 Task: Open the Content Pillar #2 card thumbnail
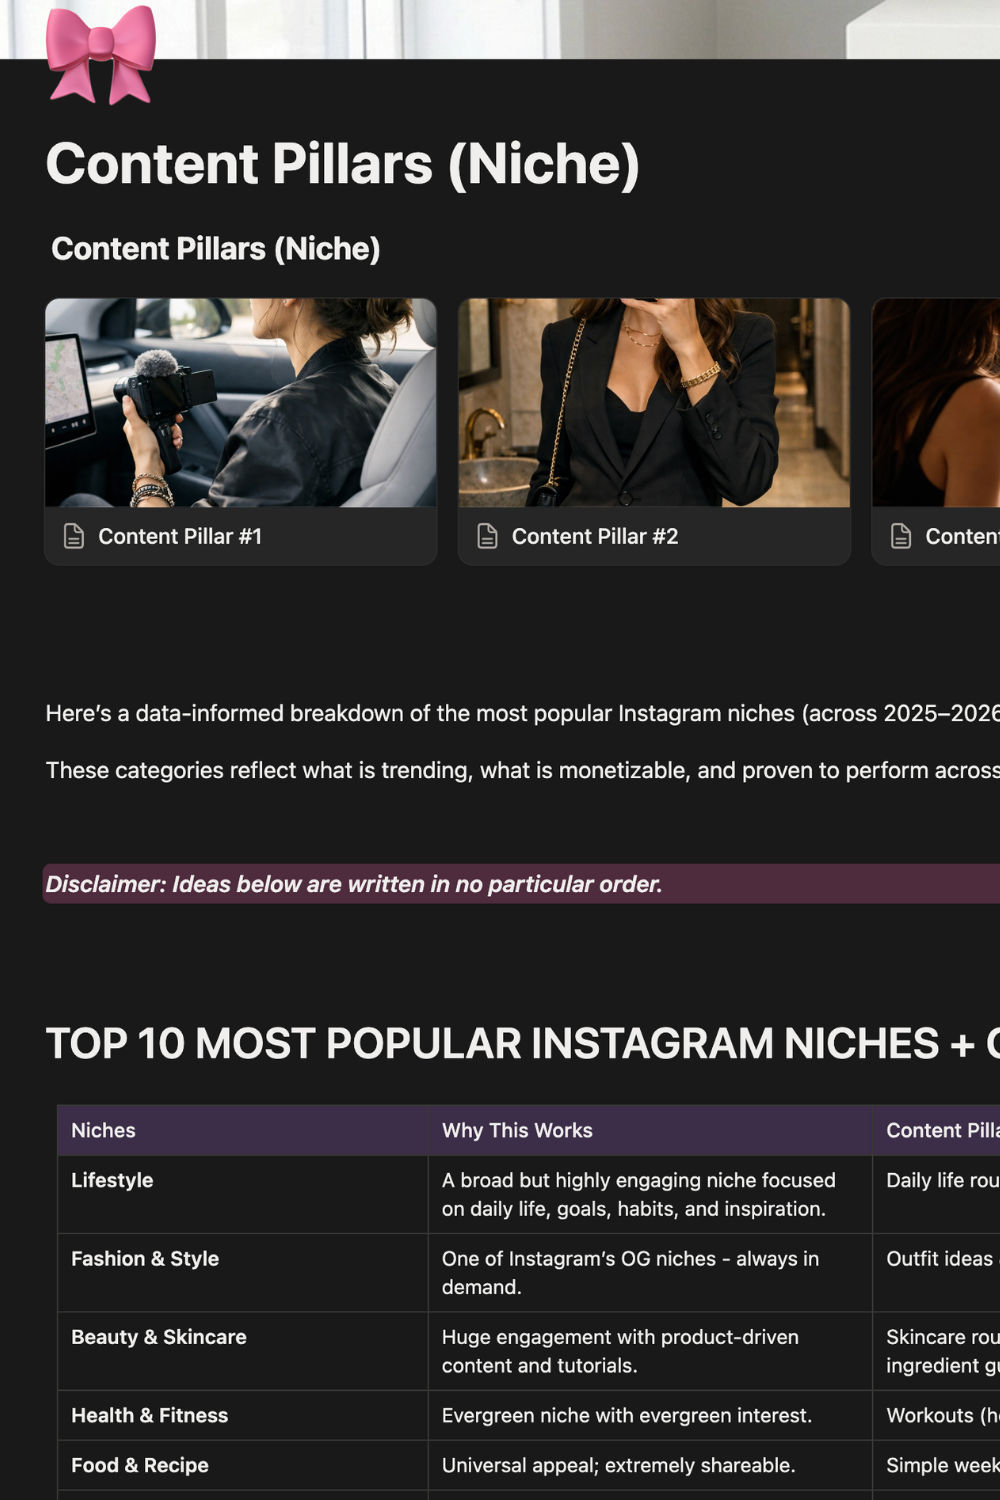(654, 402)
